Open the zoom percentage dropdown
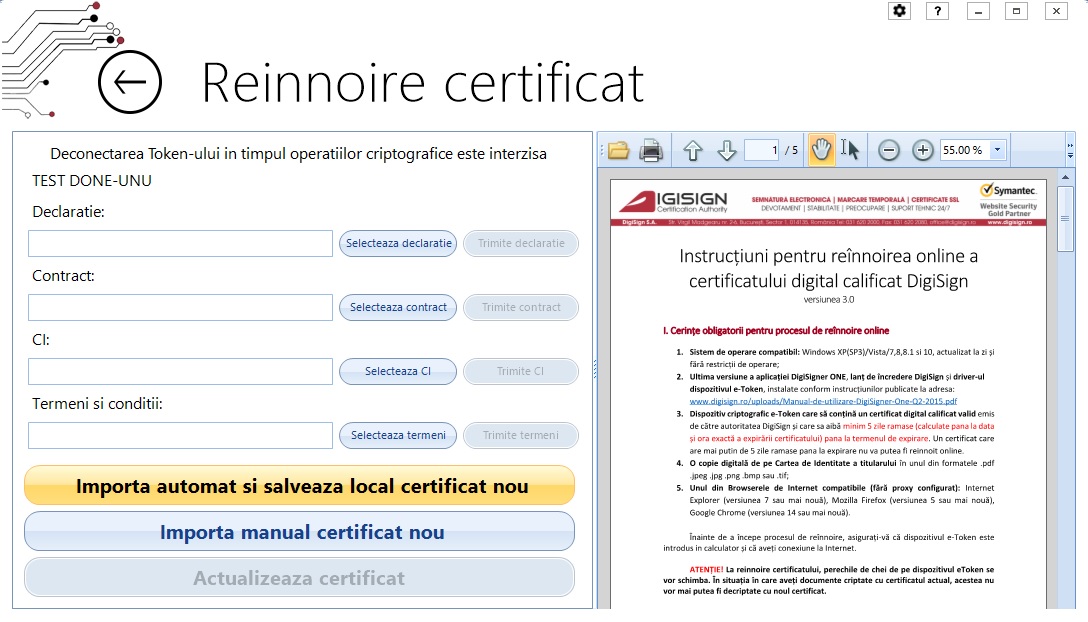 click(x=1000, y=149)
